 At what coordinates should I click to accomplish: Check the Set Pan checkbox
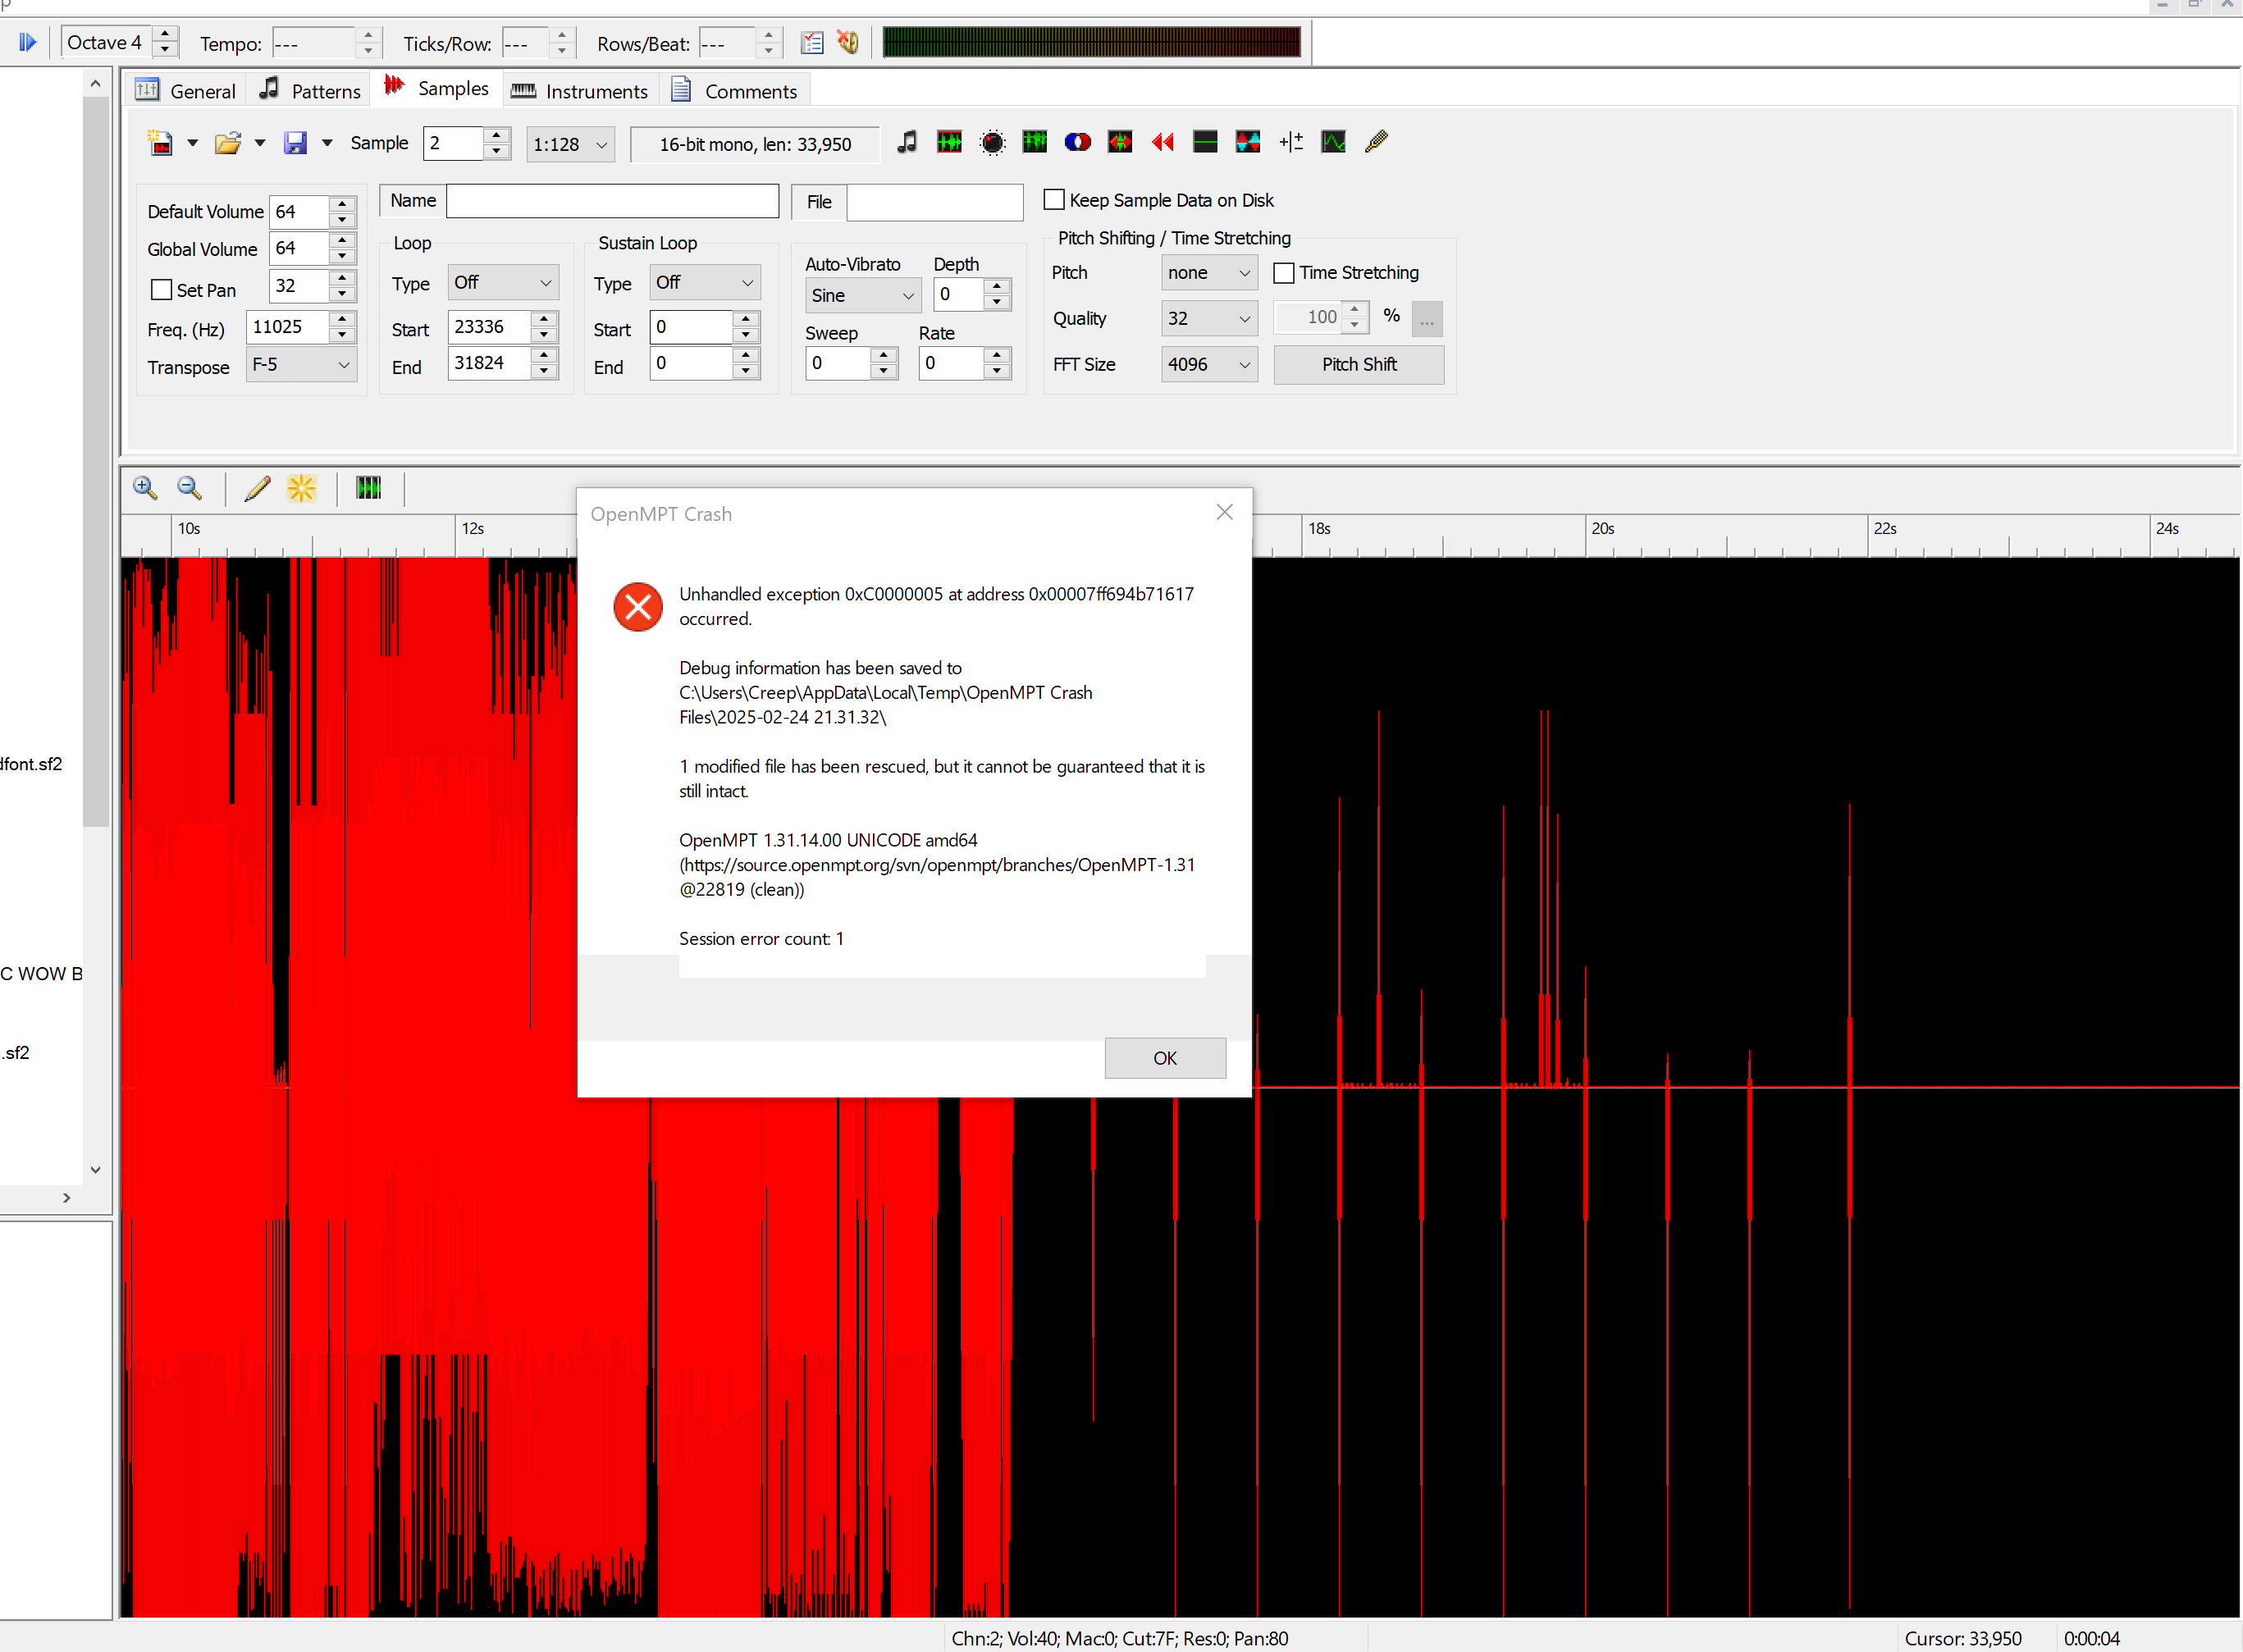[x=161, y=290]
